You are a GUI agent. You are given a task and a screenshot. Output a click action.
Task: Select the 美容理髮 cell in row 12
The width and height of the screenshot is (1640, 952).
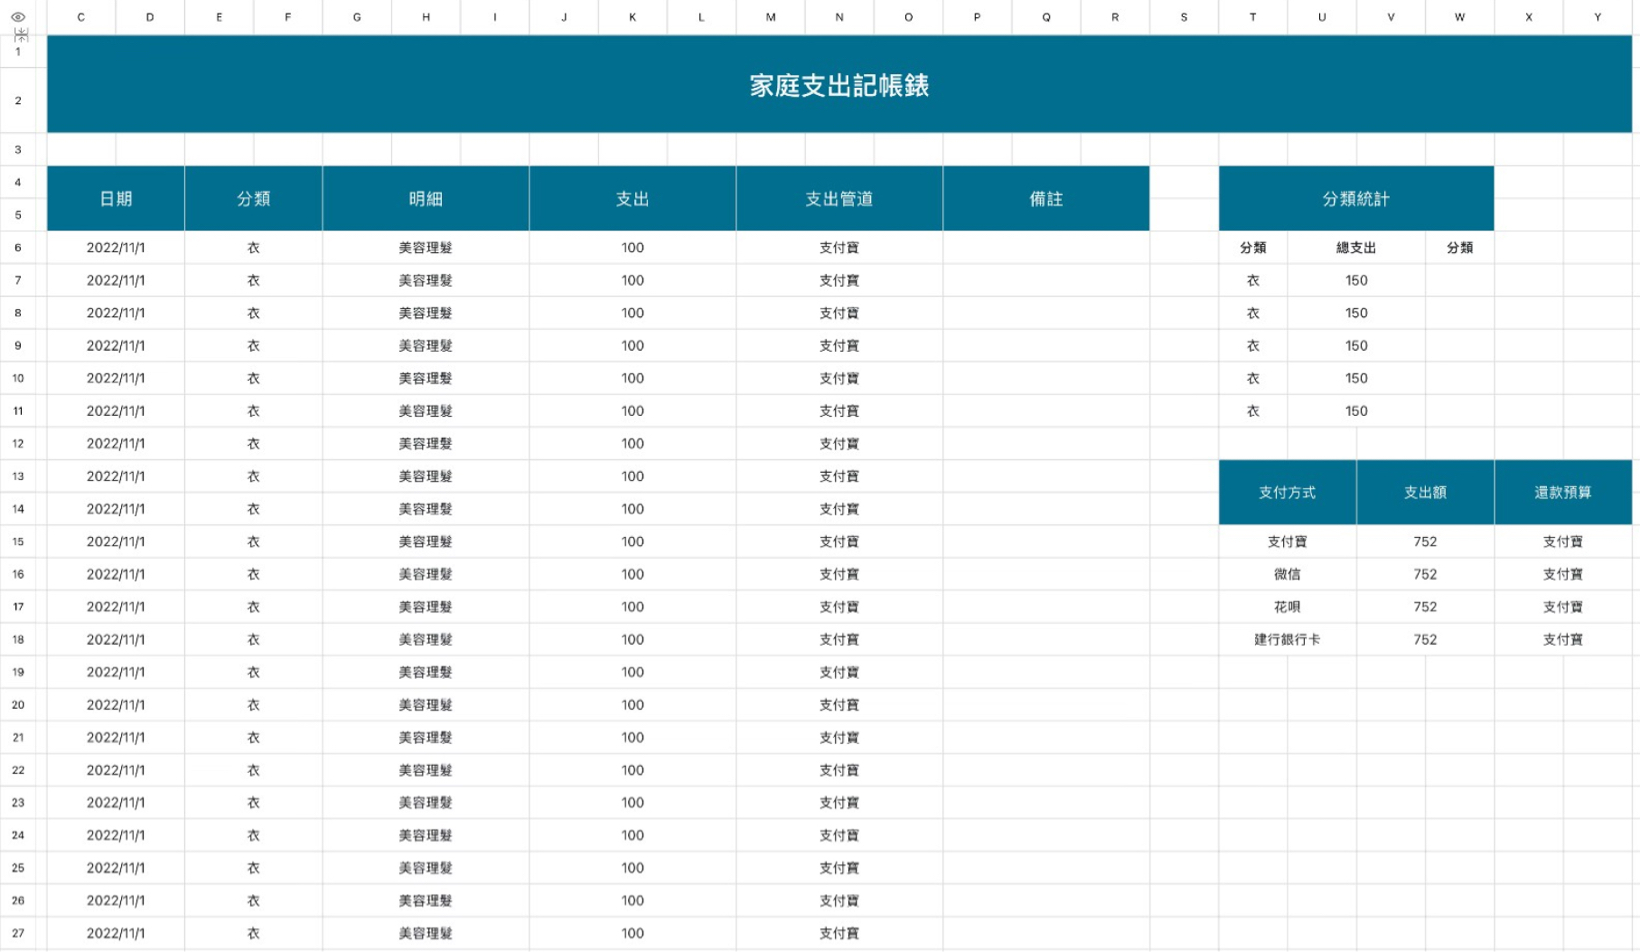tap(426, 443)
